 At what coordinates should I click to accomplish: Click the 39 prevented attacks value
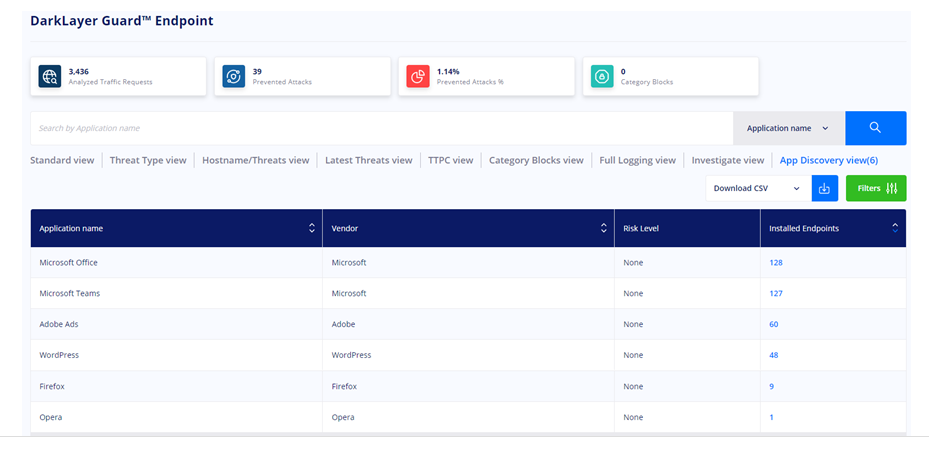click(257, 72)
